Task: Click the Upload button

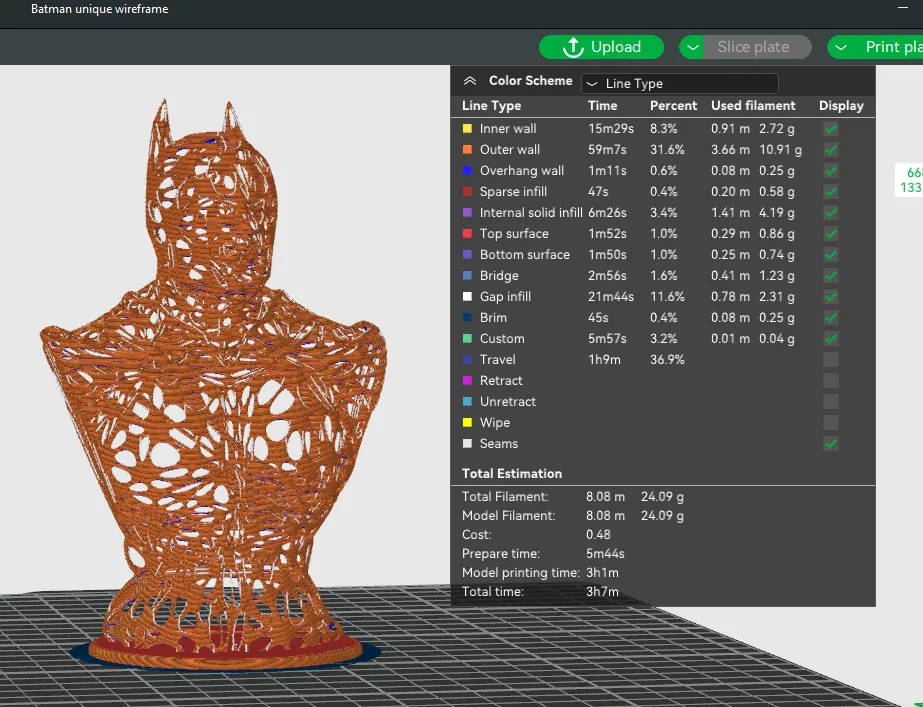Action: tap(601, 47)
